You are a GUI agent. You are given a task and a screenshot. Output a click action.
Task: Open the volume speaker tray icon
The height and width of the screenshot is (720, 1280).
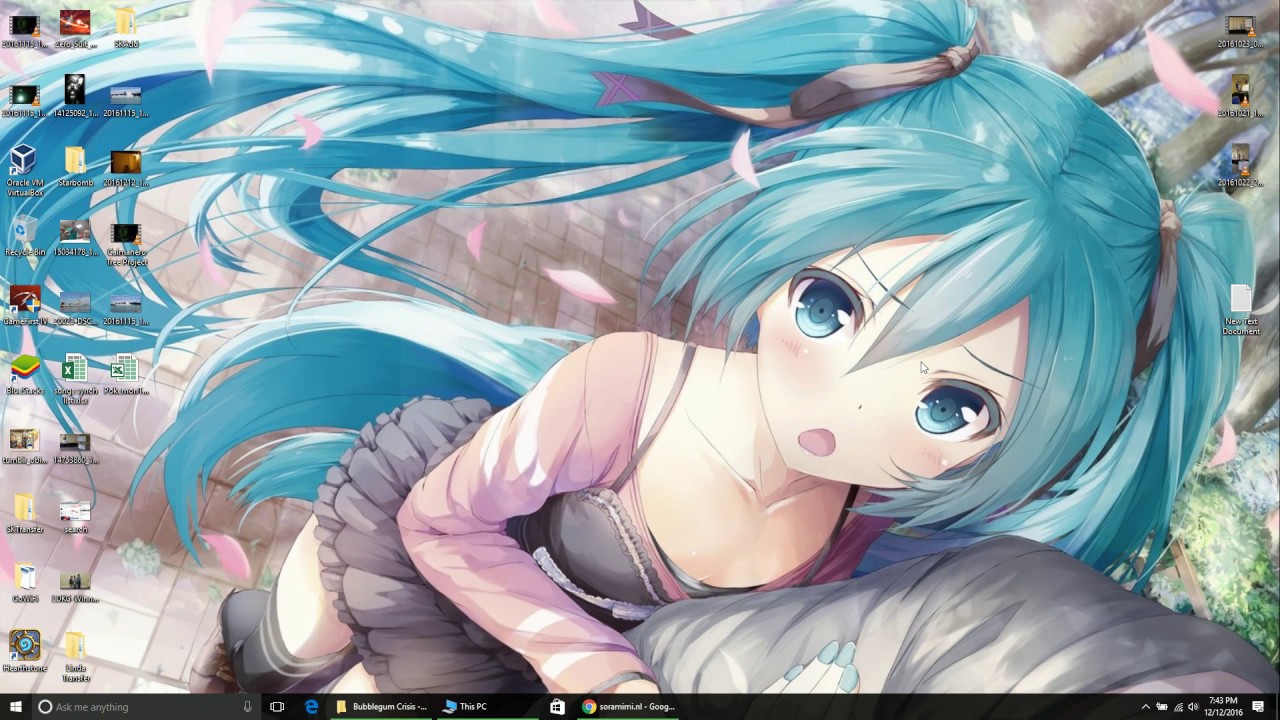pos(1193,707)
